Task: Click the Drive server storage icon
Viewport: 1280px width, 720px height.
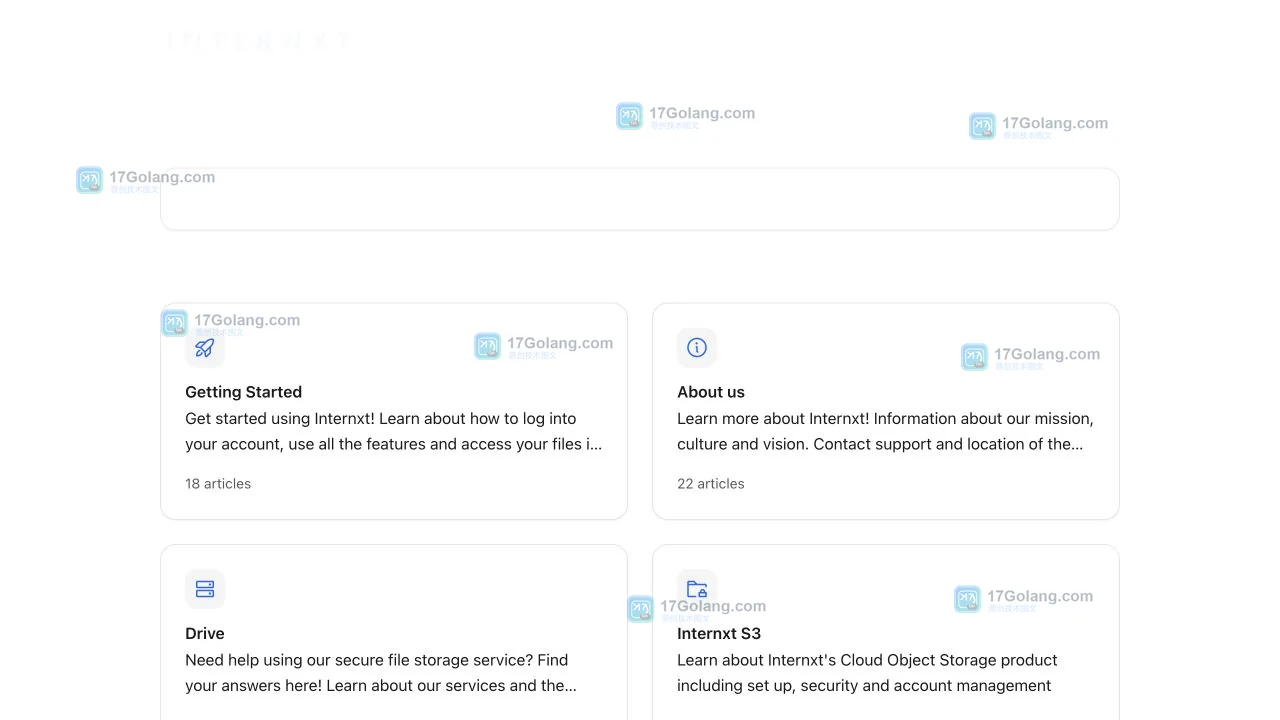Action: pyautogui.click(x=205, y=589)
